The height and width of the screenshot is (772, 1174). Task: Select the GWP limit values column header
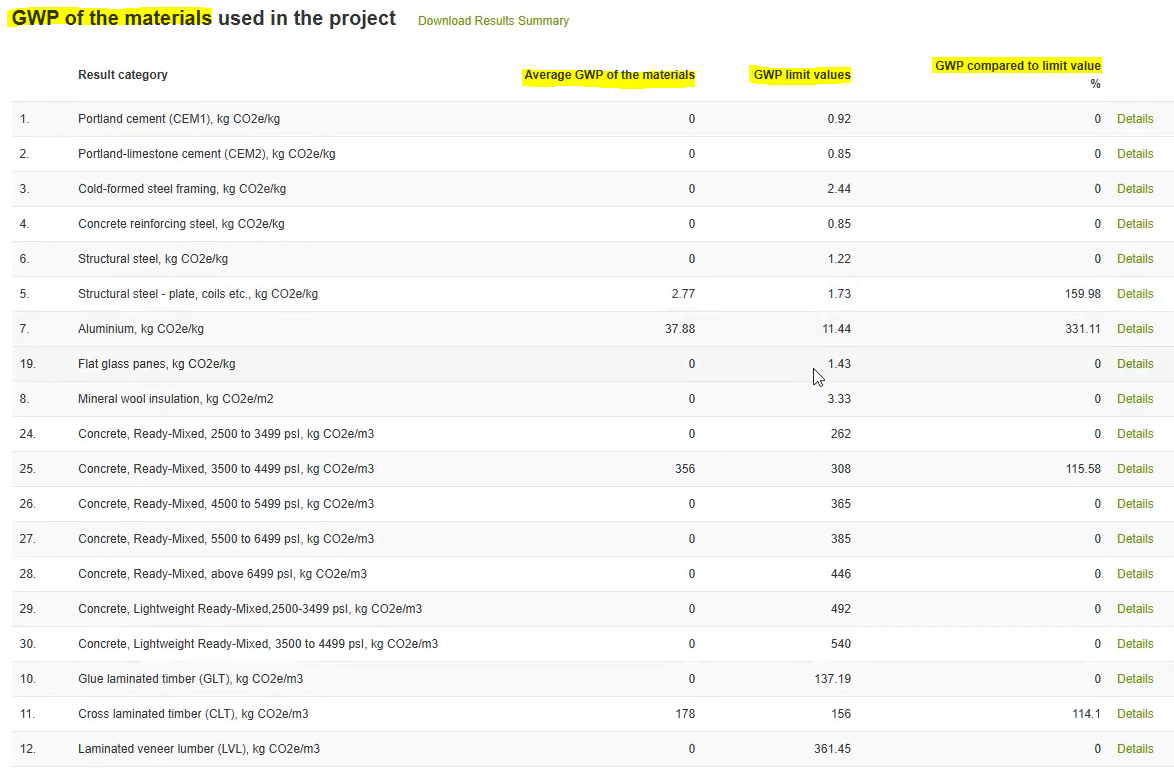801,74
